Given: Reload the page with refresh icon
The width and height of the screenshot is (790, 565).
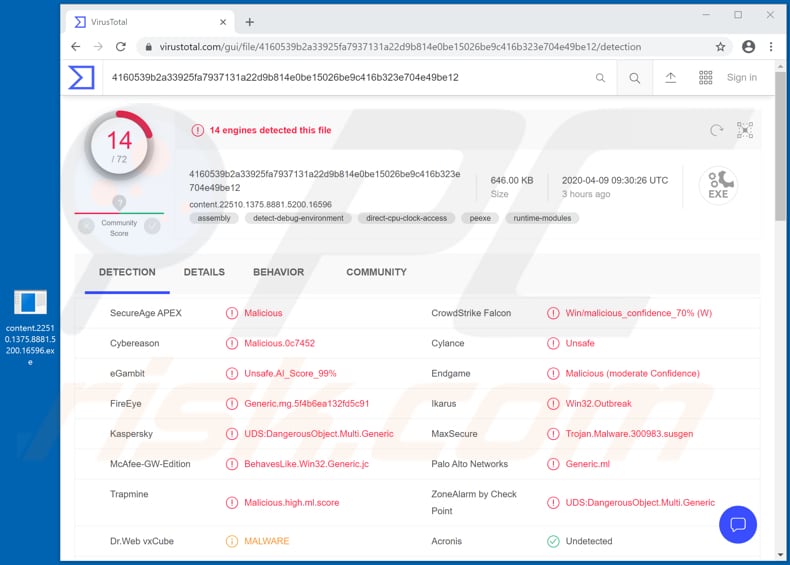Looking at the screenshot, I should point(121,47).
